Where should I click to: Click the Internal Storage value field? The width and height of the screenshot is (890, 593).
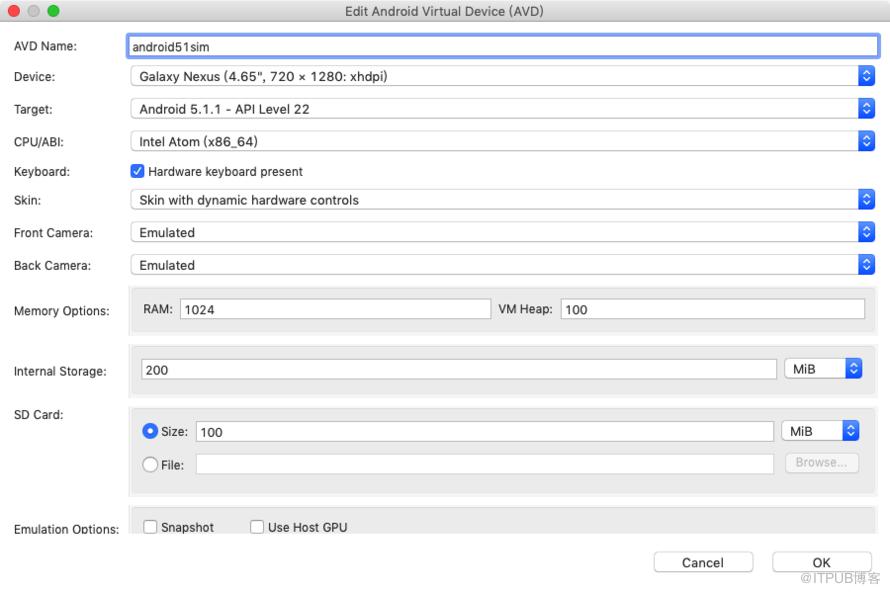click(459, 369)
